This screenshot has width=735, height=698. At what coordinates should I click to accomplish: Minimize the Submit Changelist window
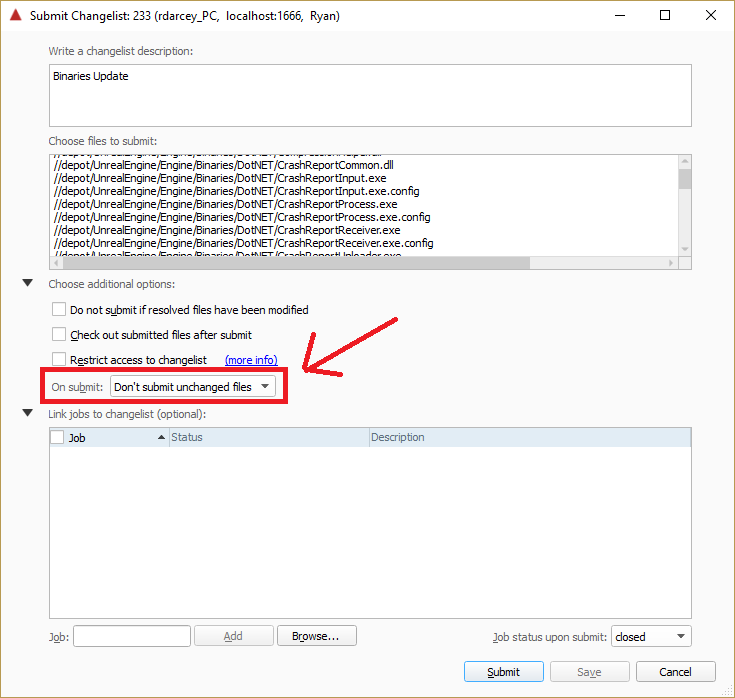(x=620, y=15)
